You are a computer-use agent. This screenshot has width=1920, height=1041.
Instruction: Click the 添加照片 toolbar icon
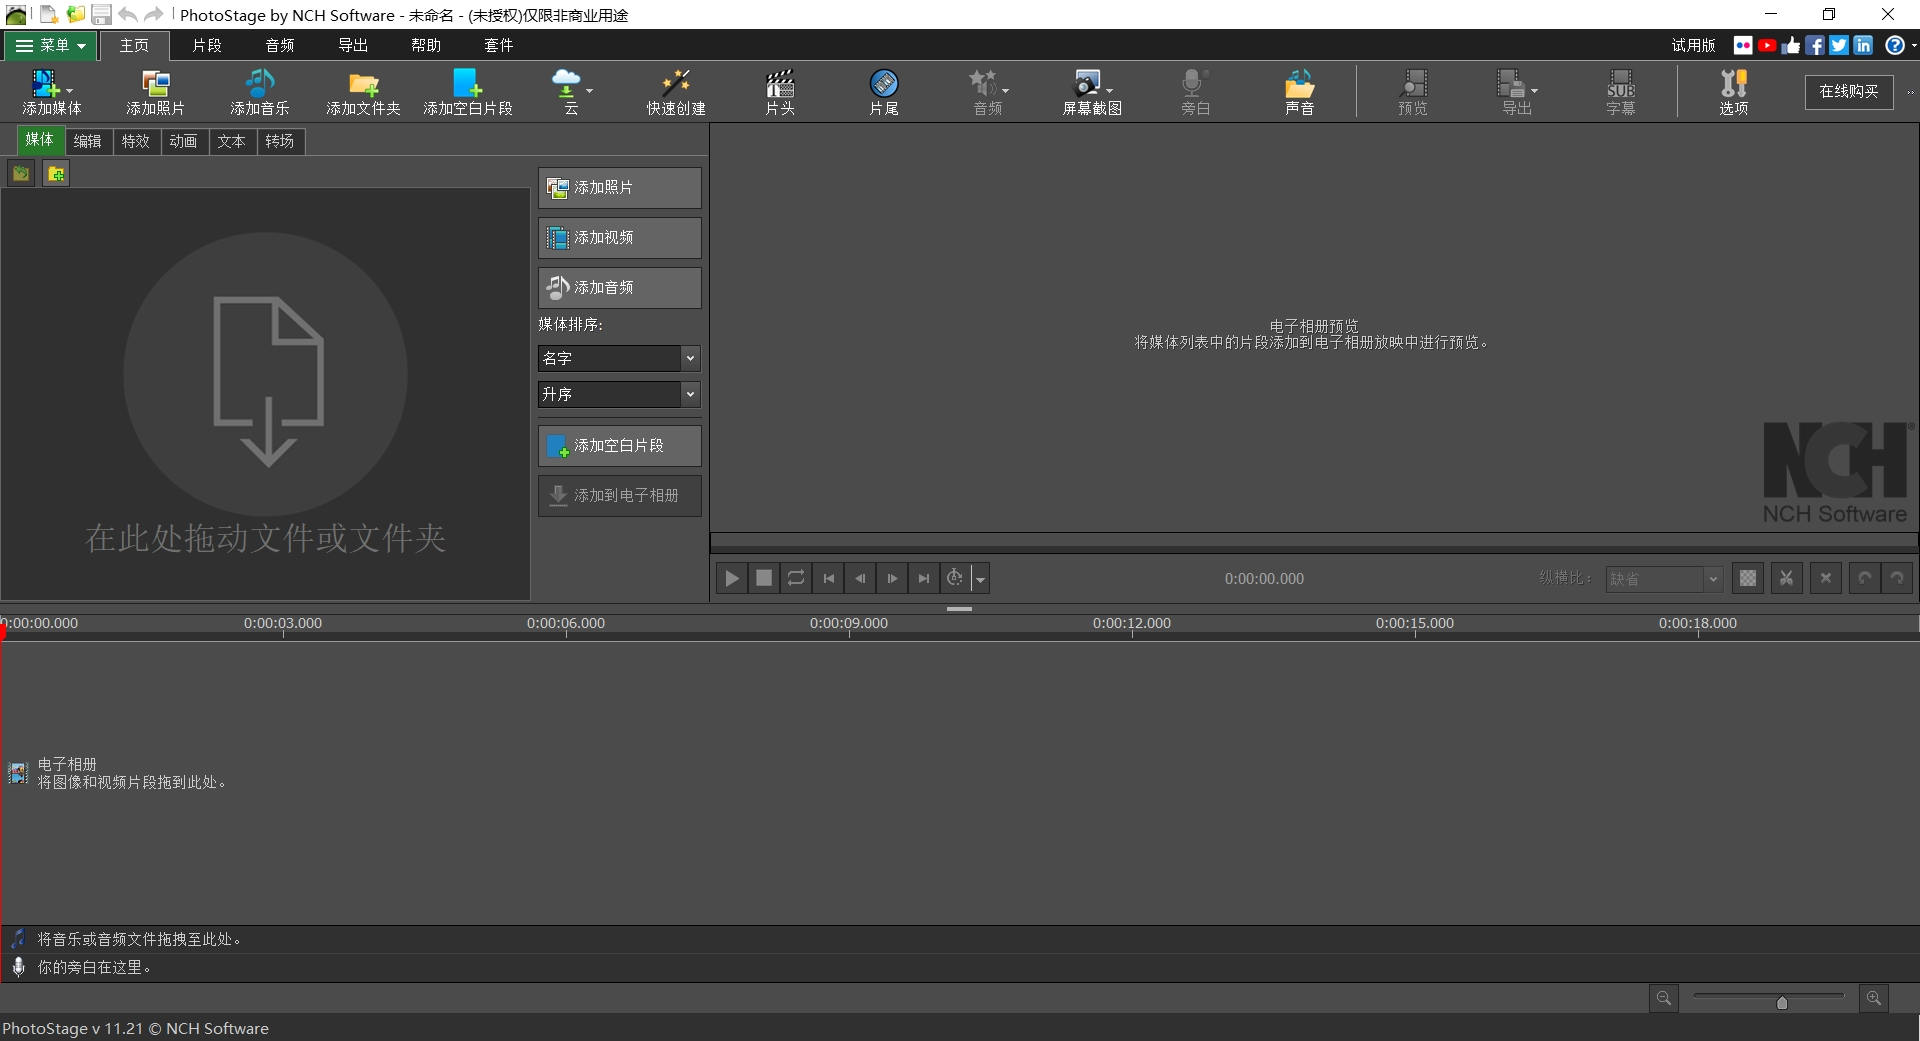point(155,92)
